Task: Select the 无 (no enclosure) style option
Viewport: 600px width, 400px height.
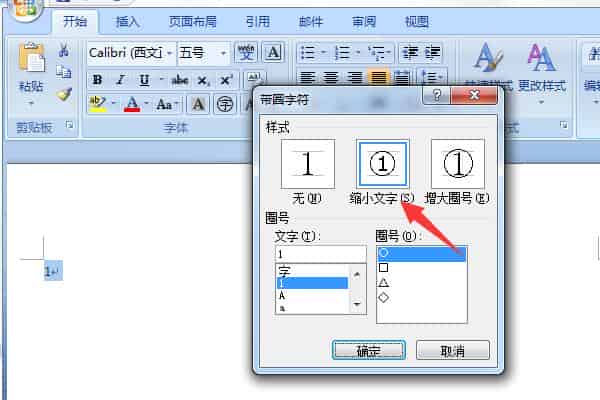Action: tap(308, 164)
